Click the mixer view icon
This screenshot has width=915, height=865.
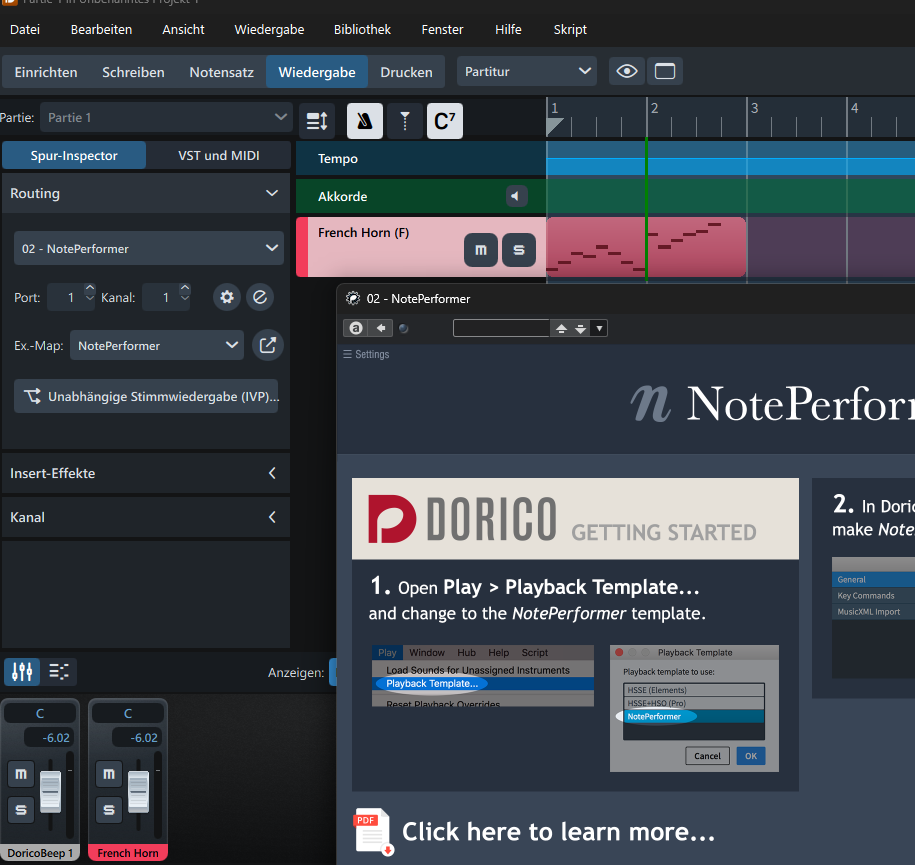tap(22, 672)
